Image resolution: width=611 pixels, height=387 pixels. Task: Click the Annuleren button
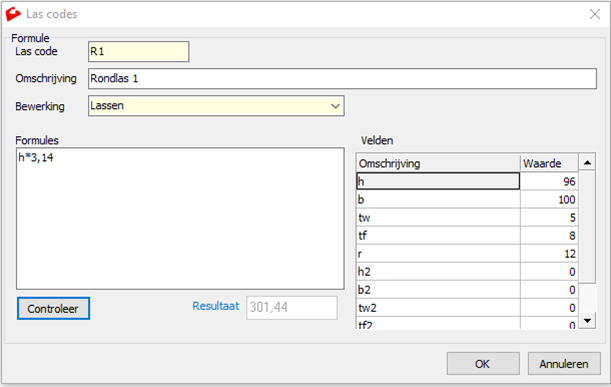tap(564, 364)
